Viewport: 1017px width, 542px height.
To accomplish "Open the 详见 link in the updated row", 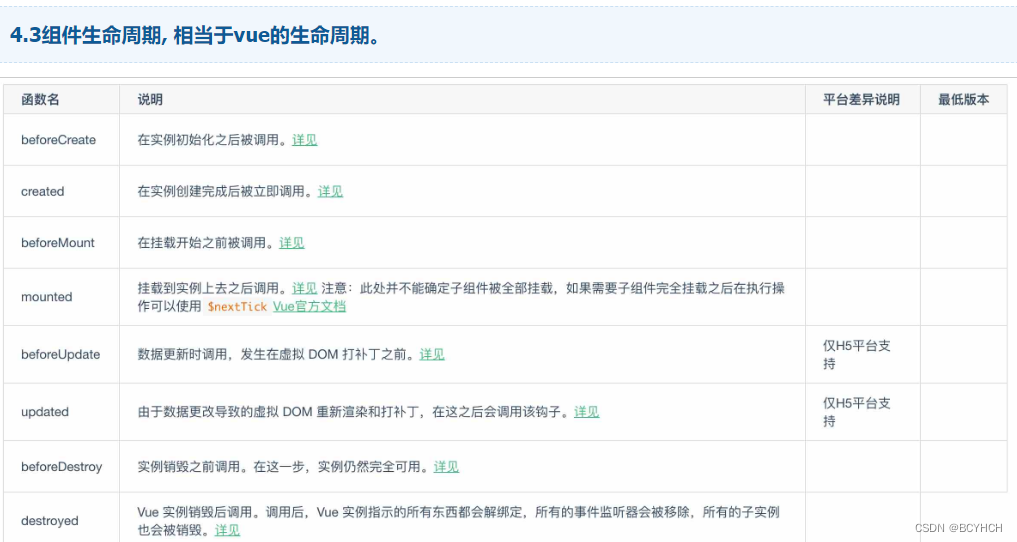I will pos(586,412).
